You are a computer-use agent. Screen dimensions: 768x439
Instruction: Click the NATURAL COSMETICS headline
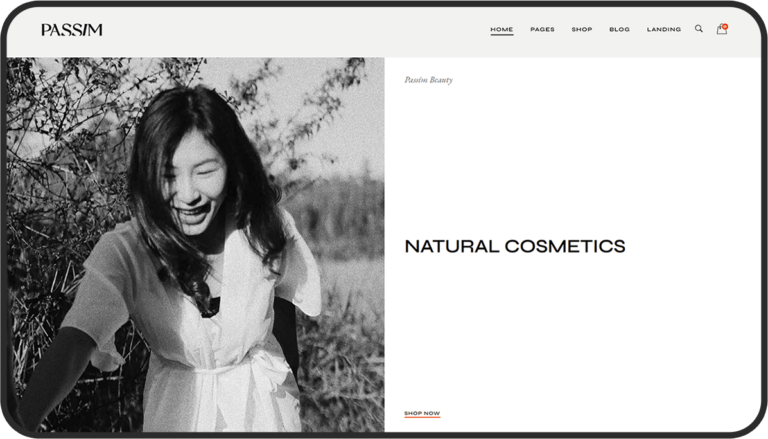[x=514, y=246]
